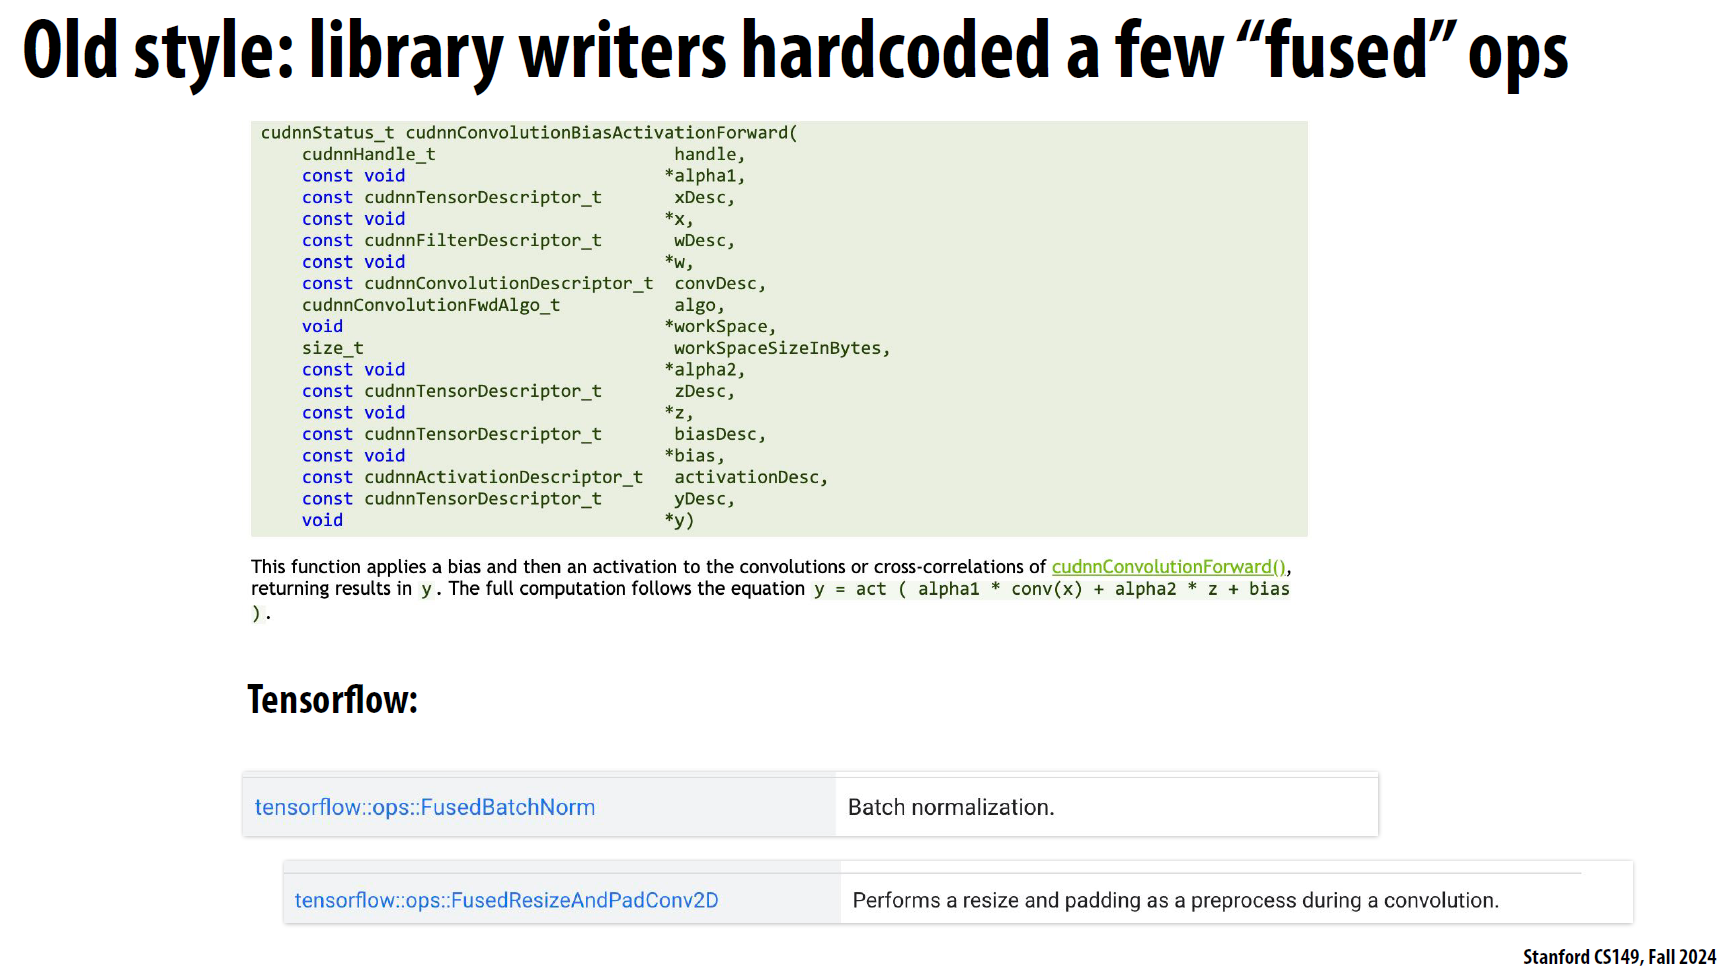Image resolution: width=1718 pixels, height=967 pixels.
Task: Click the "handle," parameter name
Action: click(709, 154)
